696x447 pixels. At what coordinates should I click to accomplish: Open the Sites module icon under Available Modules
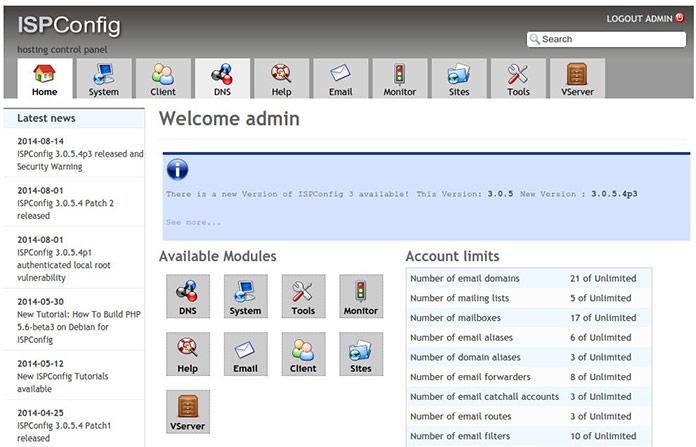pos(361,354)
